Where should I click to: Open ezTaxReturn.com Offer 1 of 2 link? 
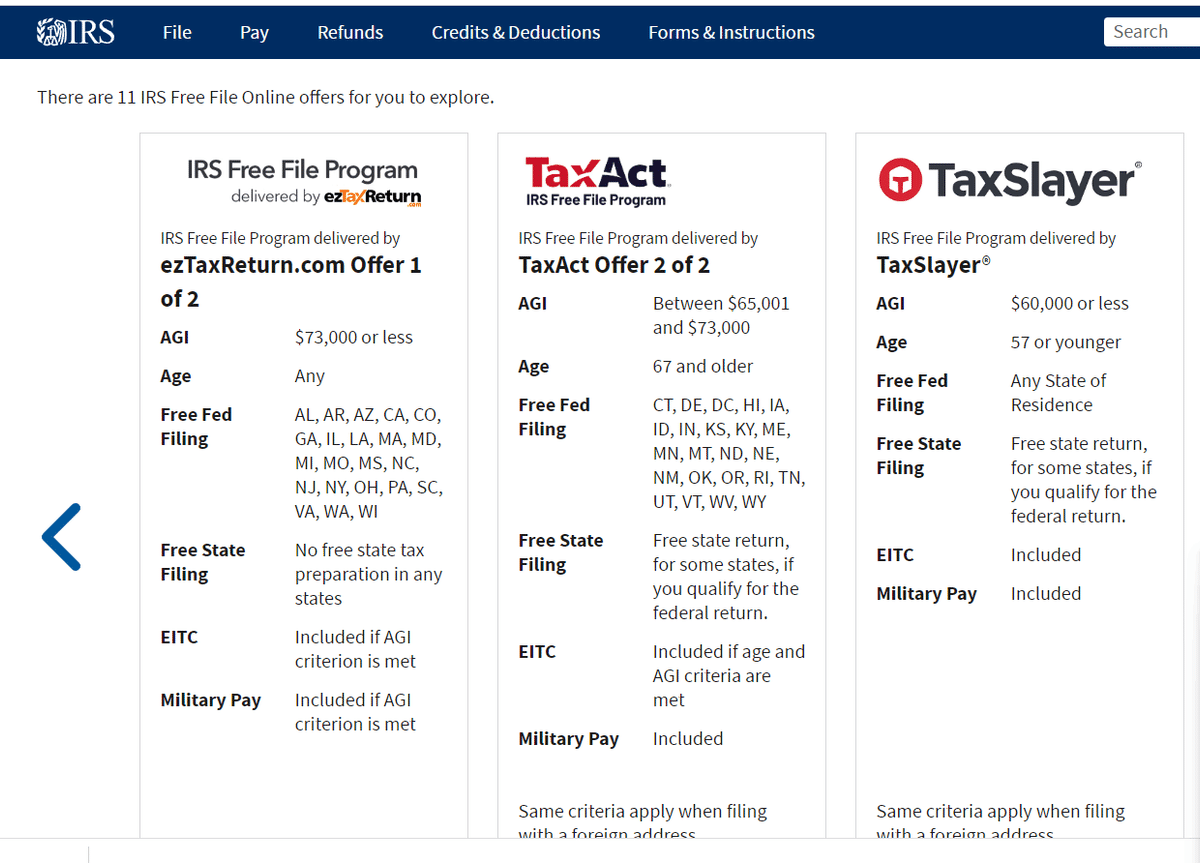[291, 281]
